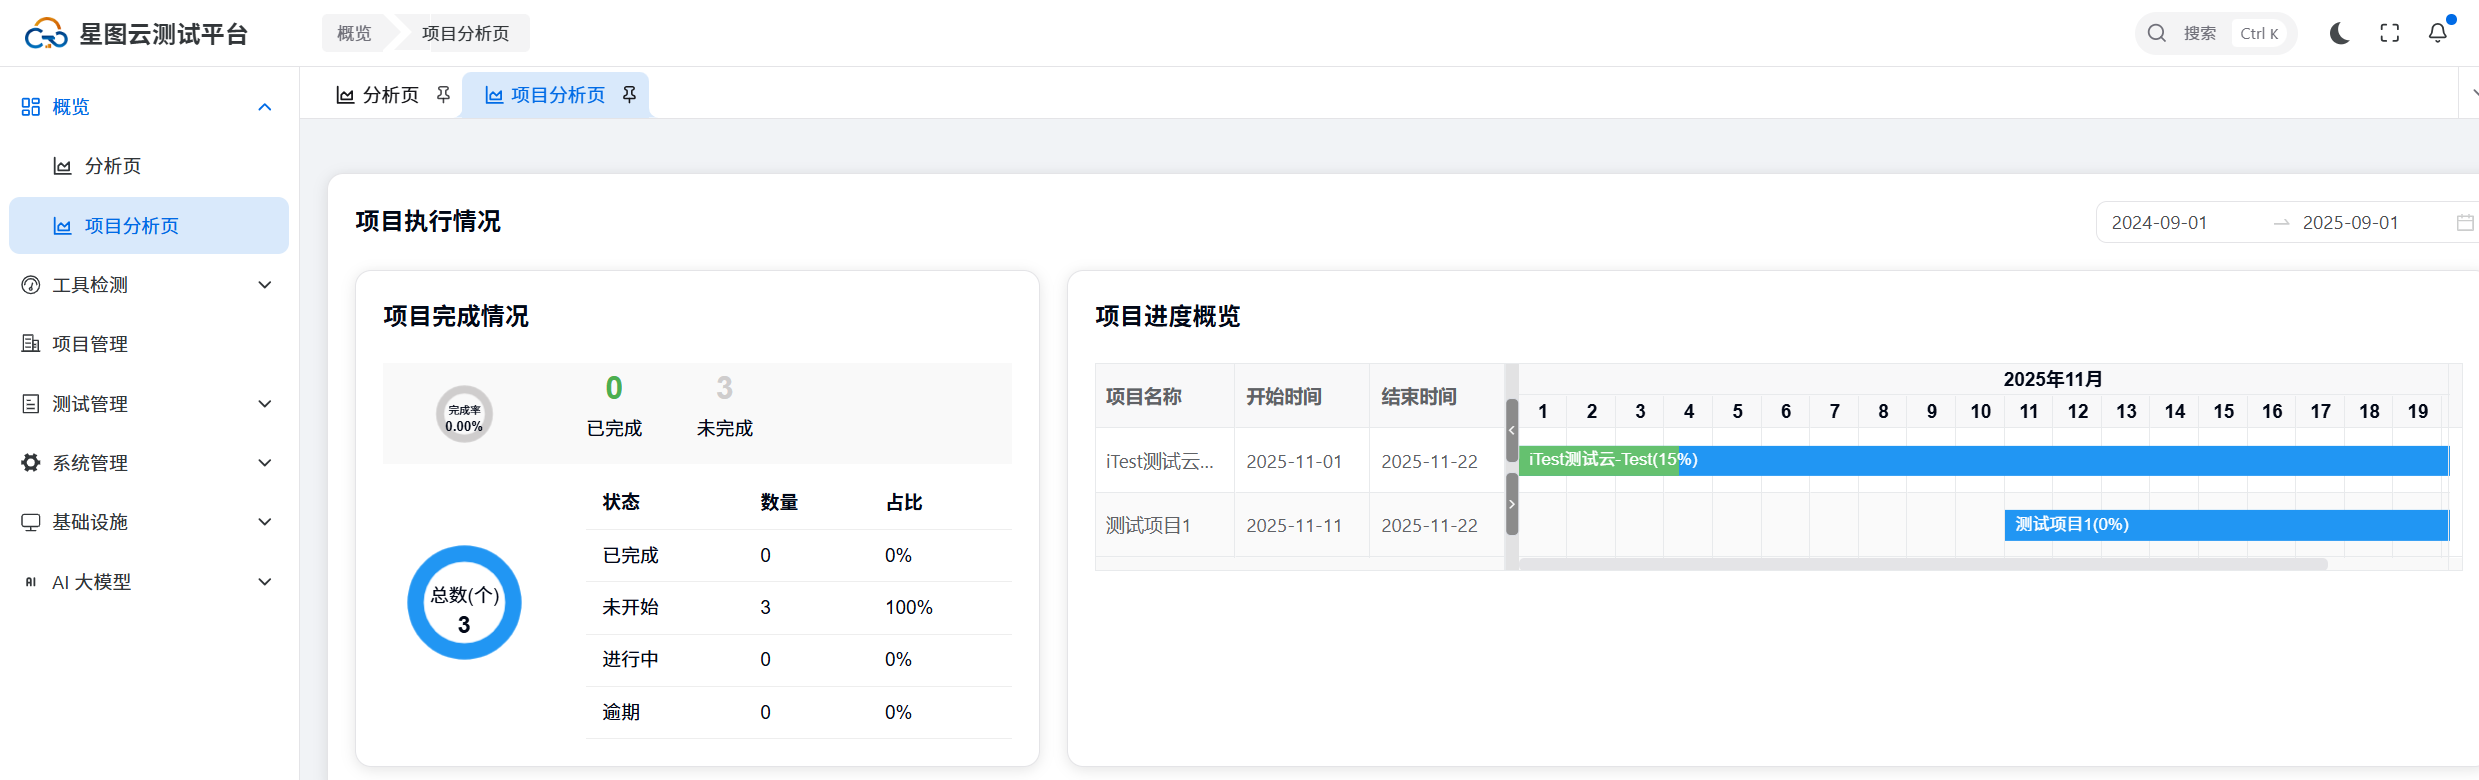This screenshot has width=2479, height=780.
Task: Open 项目管理 in the sidebar
Action: coord(90,344)
